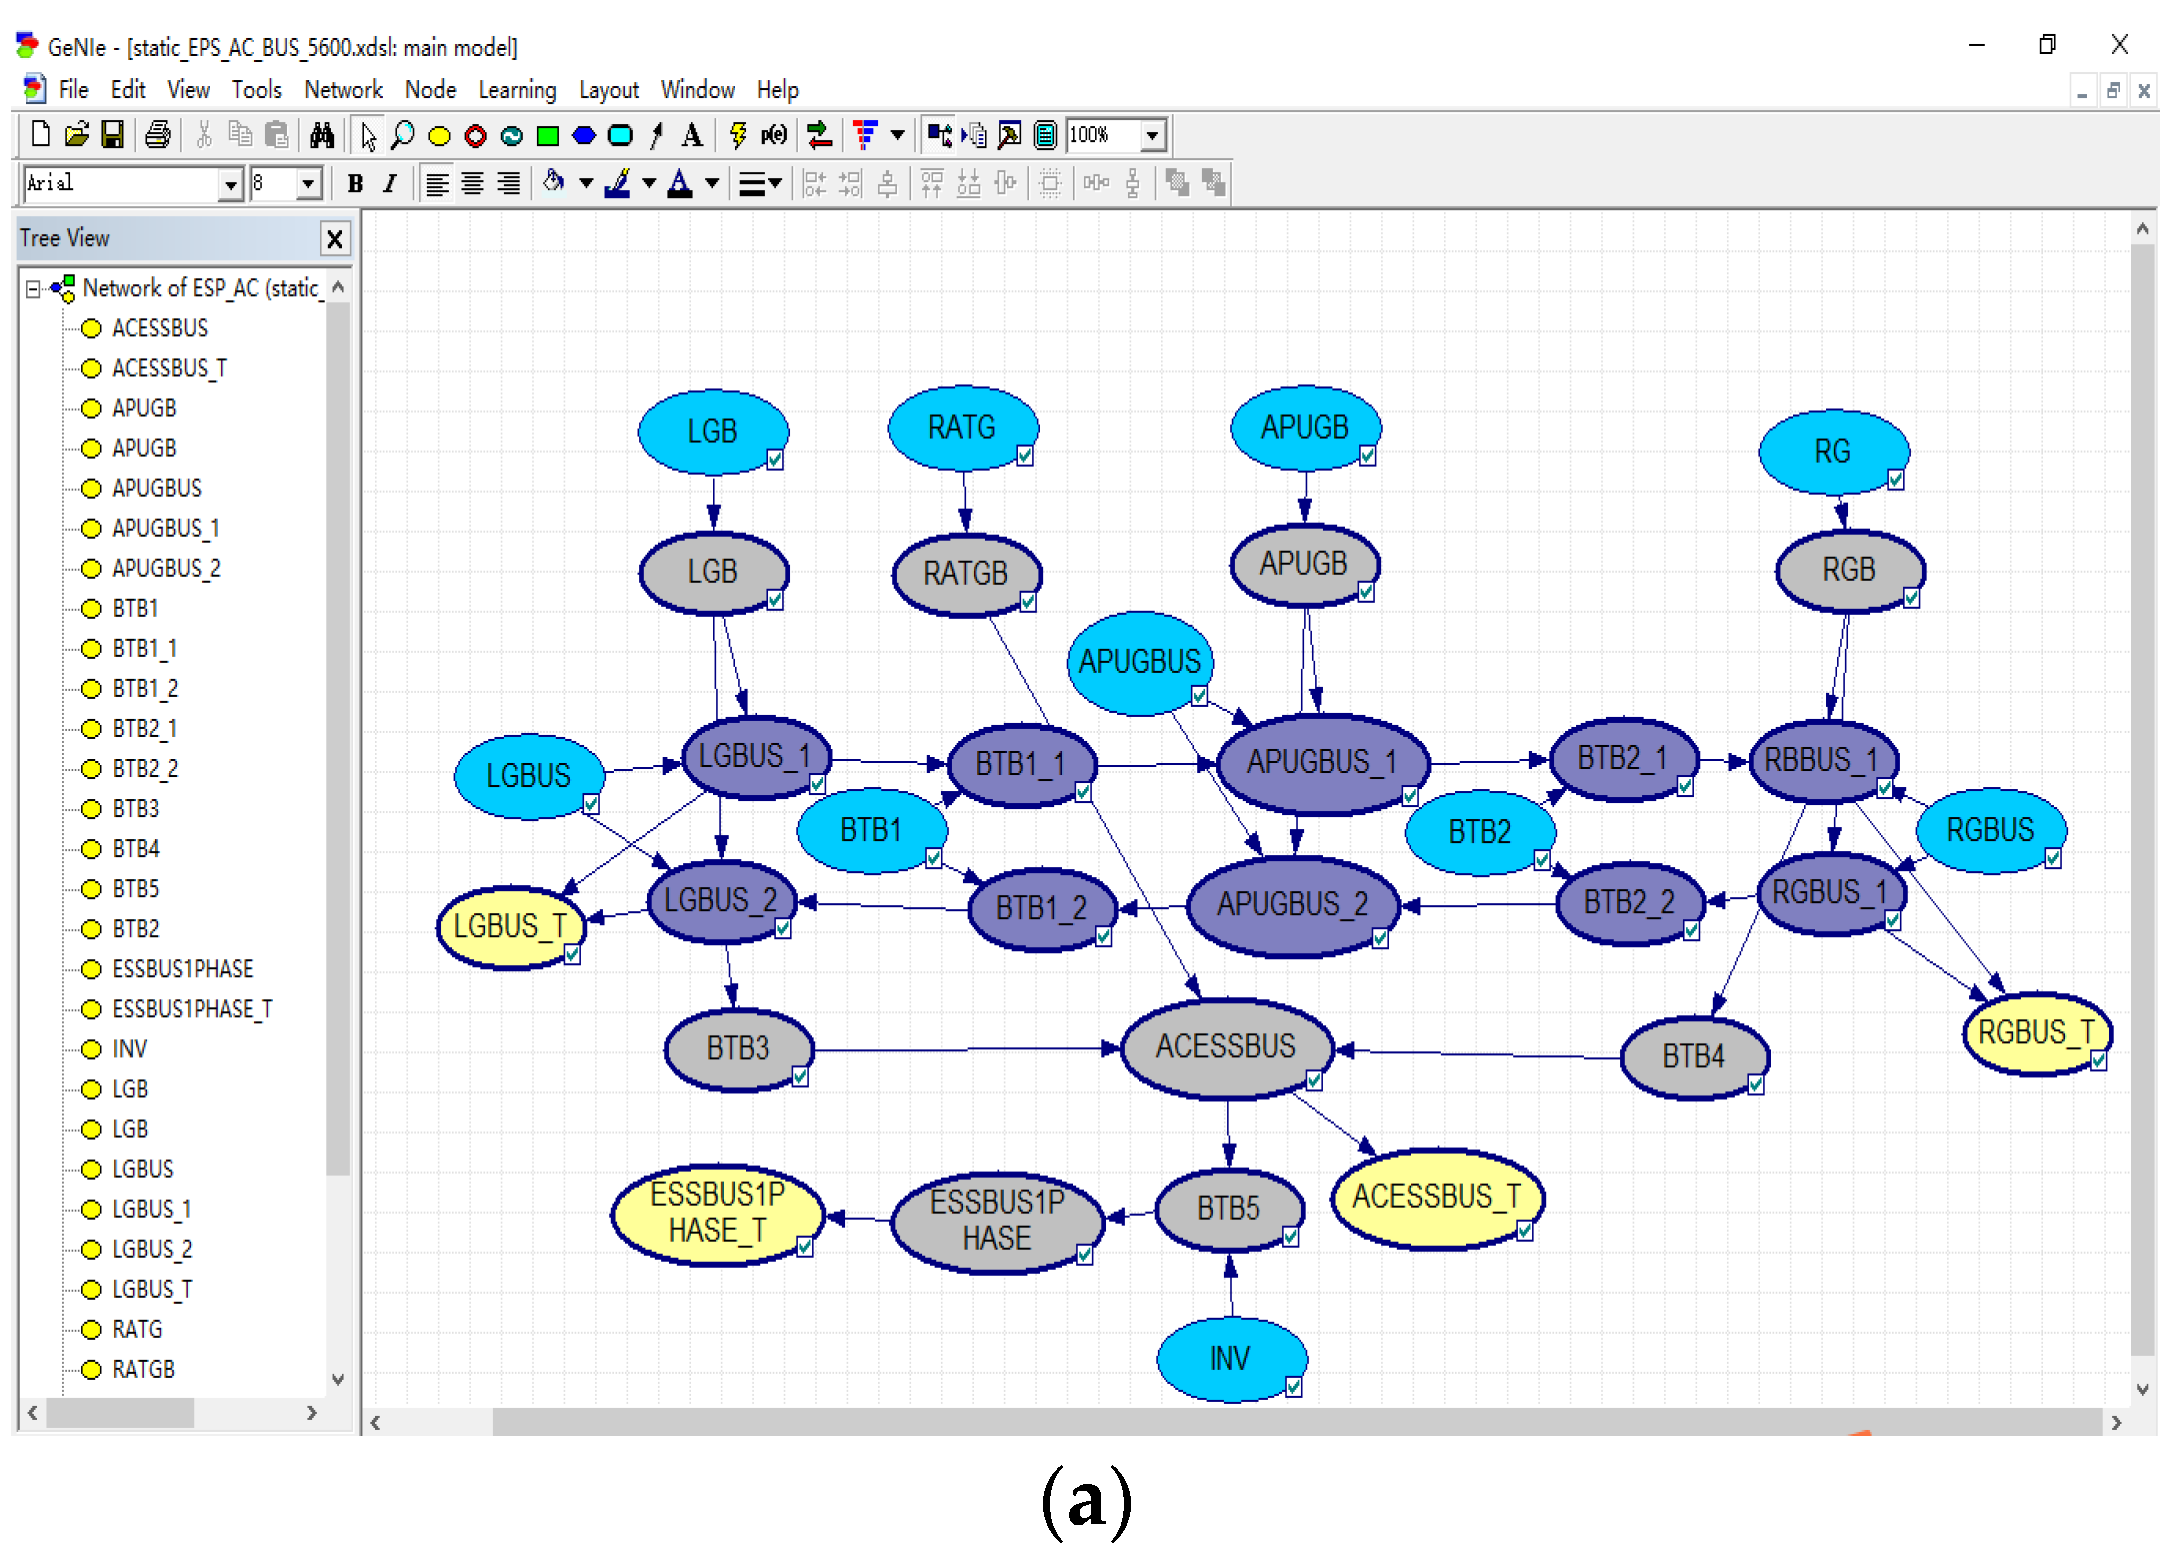
Task: Open the Arial font name dropdown
Action: click(231, 184)
